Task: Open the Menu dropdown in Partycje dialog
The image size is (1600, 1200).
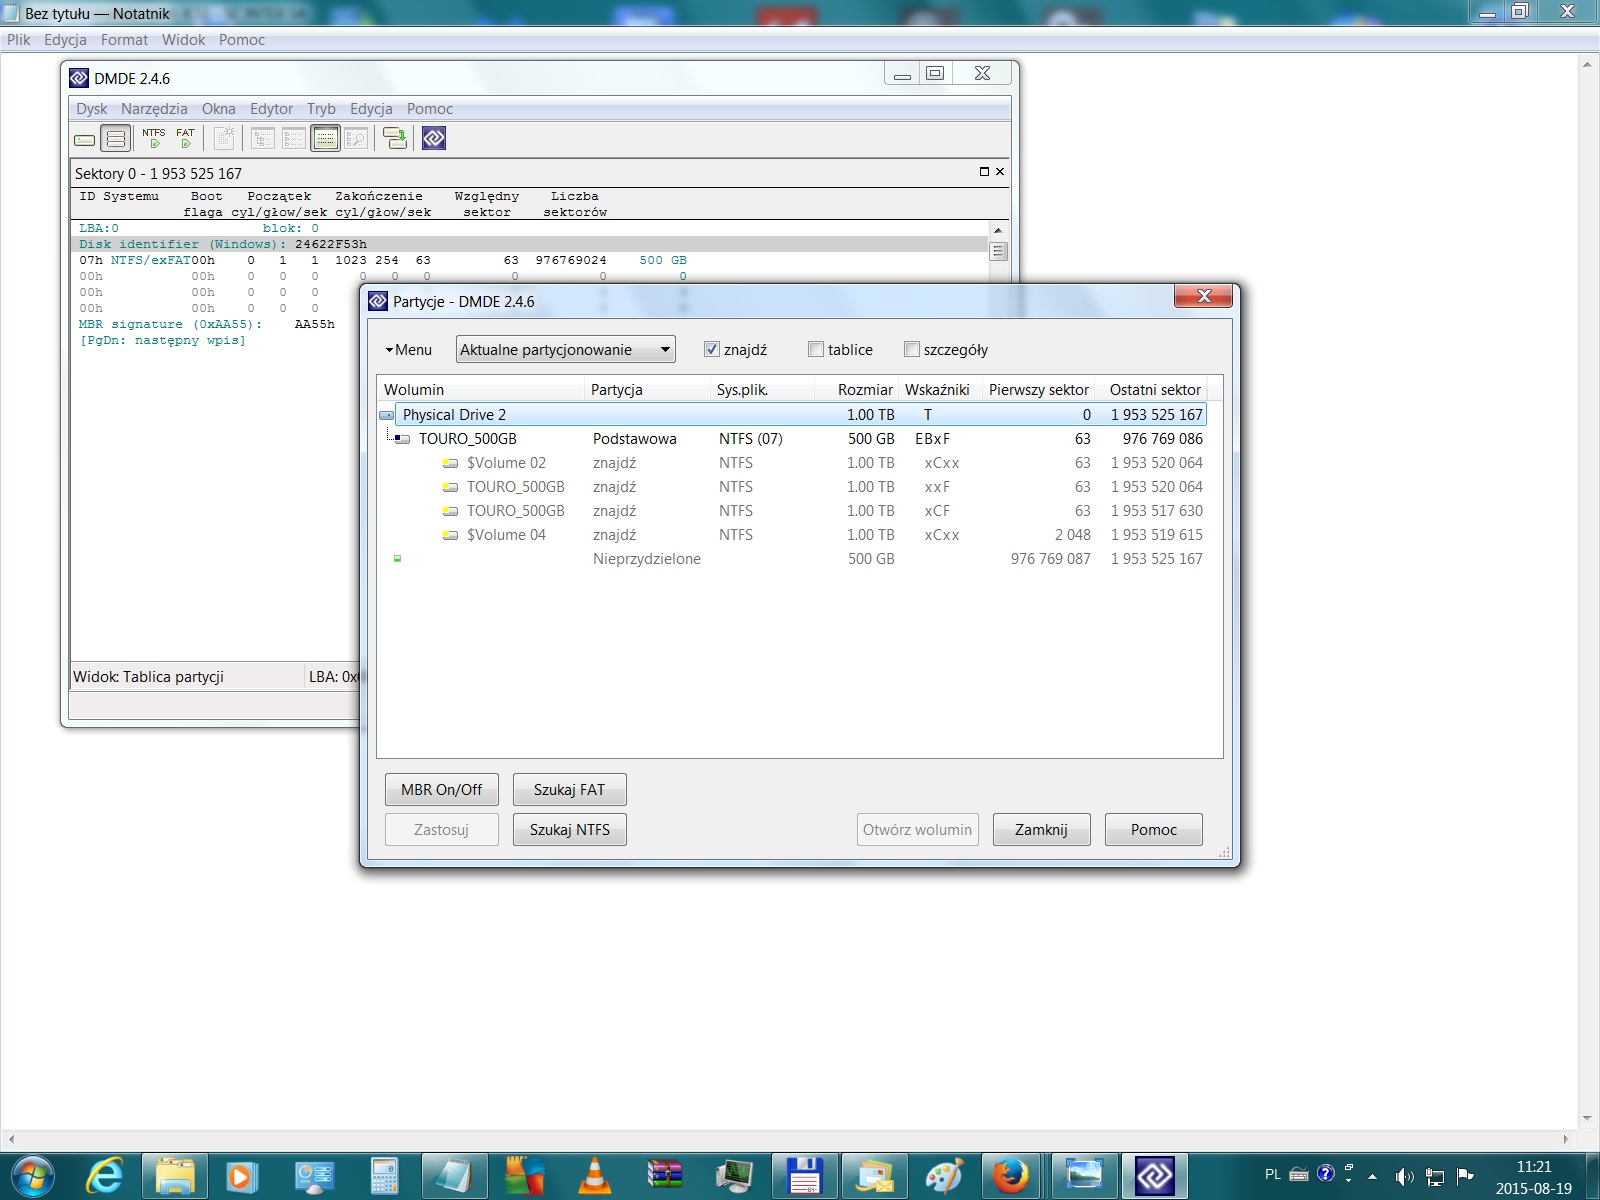Action: point(409,350)
